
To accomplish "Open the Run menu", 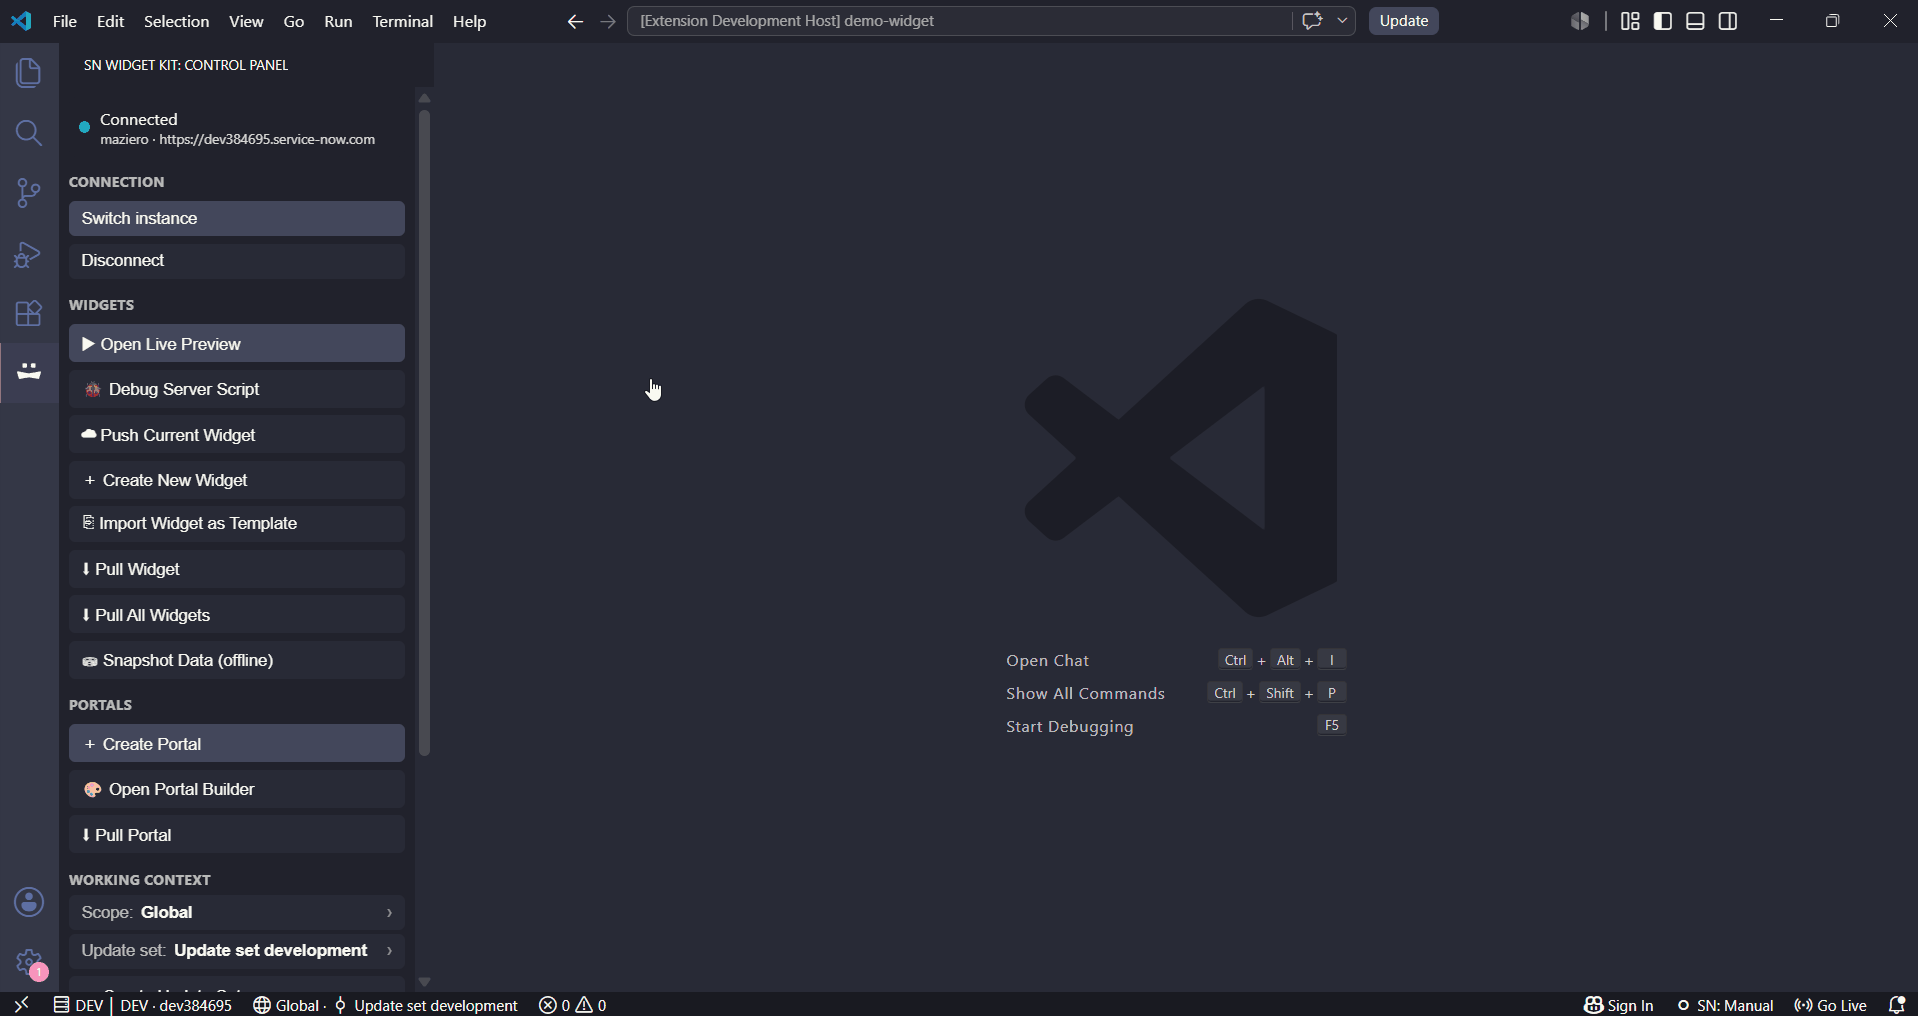I will click(338, 21).
